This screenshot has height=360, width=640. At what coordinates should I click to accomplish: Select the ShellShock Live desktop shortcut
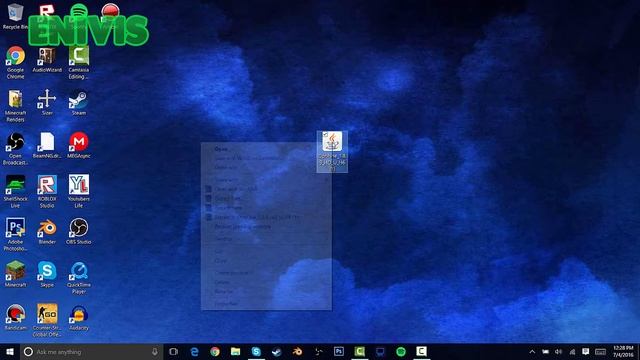pos(15,191)
